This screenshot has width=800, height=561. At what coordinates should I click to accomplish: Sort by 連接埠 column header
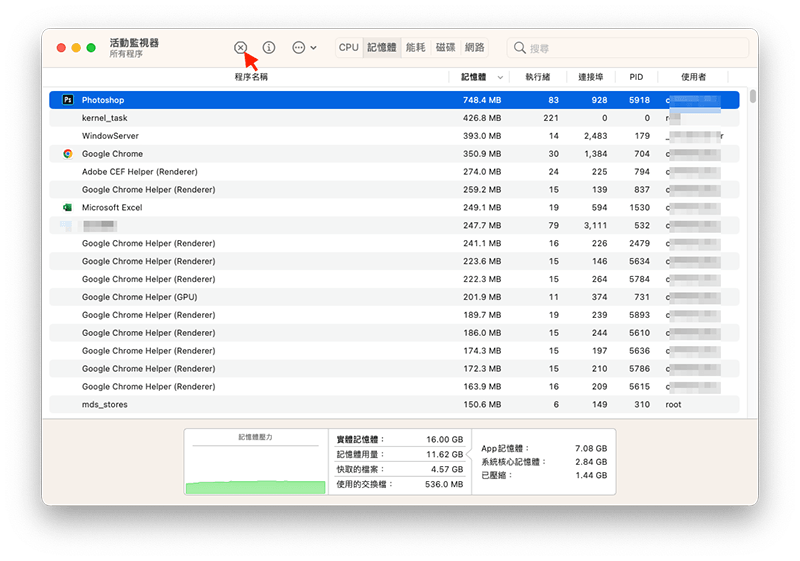tap(590, 77)
